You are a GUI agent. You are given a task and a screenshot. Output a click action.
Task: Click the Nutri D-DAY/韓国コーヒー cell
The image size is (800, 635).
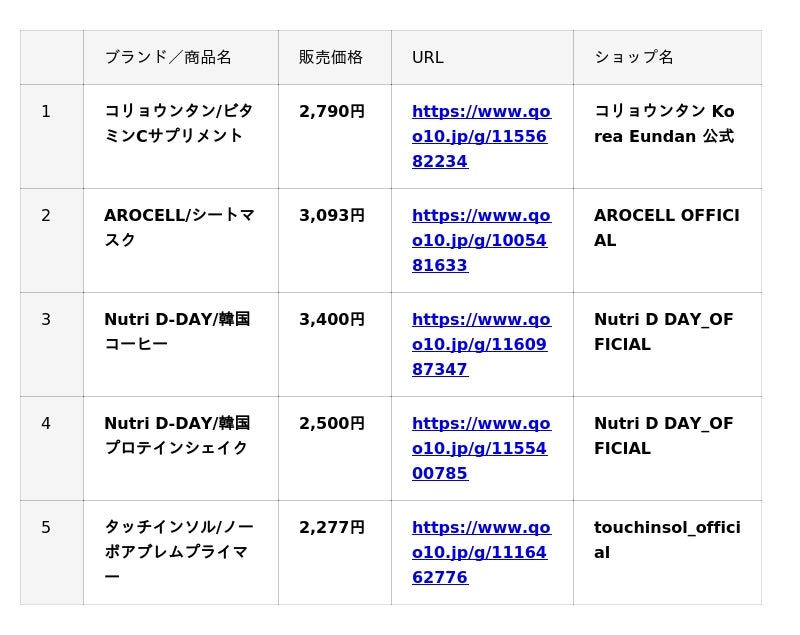[x=177, y=332]
